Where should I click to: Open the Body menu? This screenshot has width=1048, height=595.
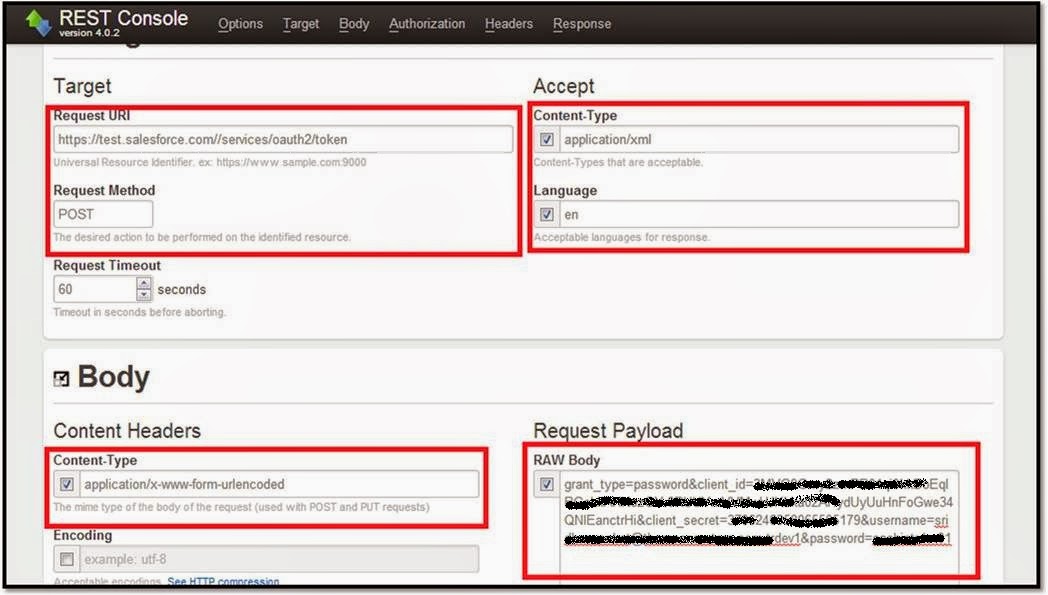[x=353, y=23]
